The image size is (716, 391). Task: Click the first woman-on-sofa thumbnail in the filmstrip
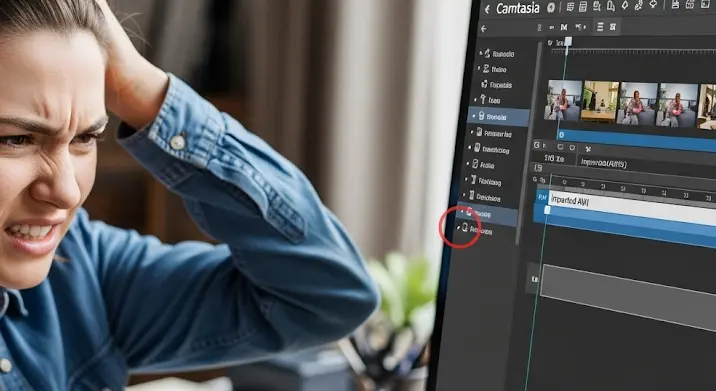coord(563,100)
